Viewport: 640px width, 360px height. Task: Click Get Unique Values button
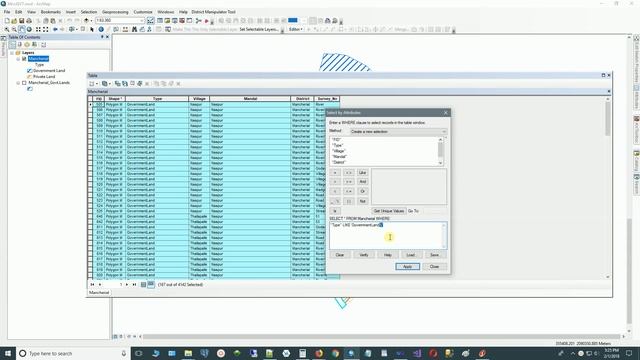pyautogui.click(x=389, y=211)
